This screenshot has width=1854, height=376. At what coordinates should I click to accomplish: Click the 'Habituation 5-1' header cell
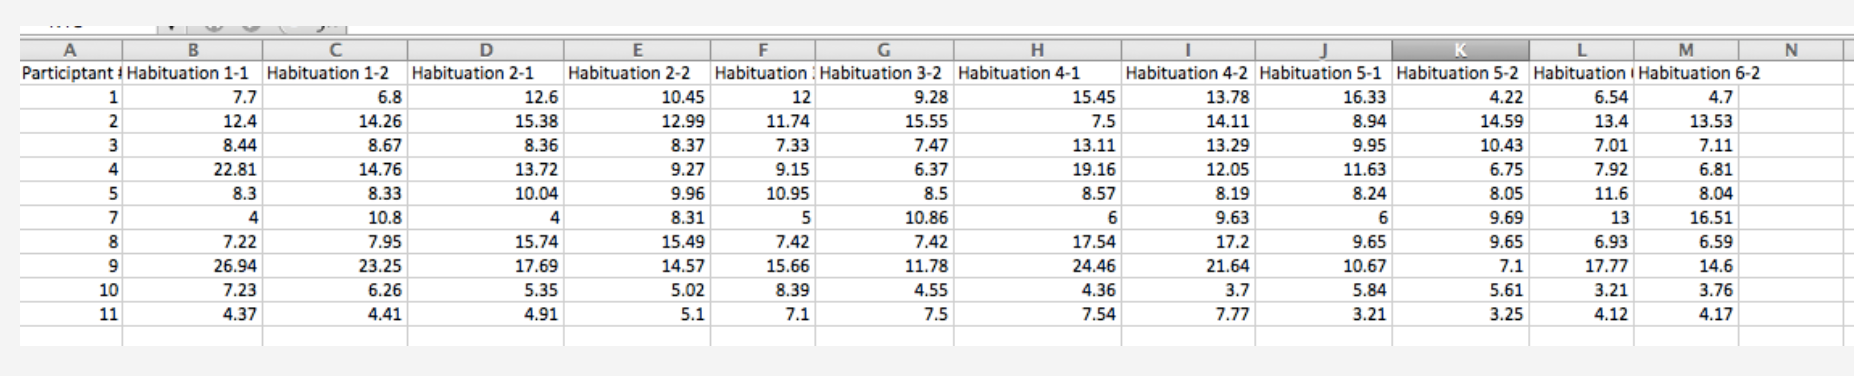coord(1323,73)
